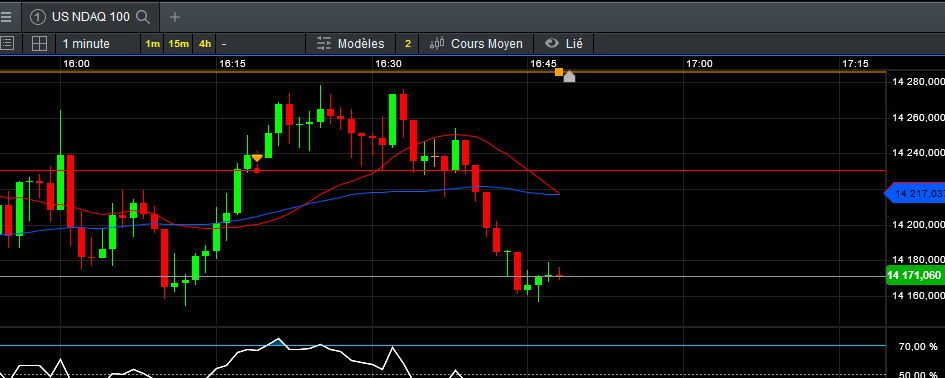The width and height of the screenshot is (945, 378).
Task: Switch to 4h timeframe
Action: (205, 43)
